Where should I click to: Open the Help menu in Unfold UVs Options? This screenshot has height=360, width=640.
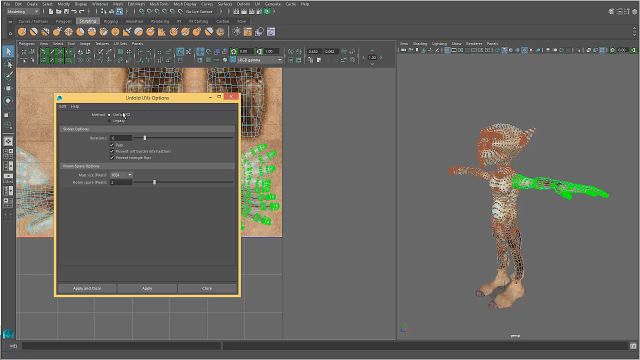pos(75,106)
